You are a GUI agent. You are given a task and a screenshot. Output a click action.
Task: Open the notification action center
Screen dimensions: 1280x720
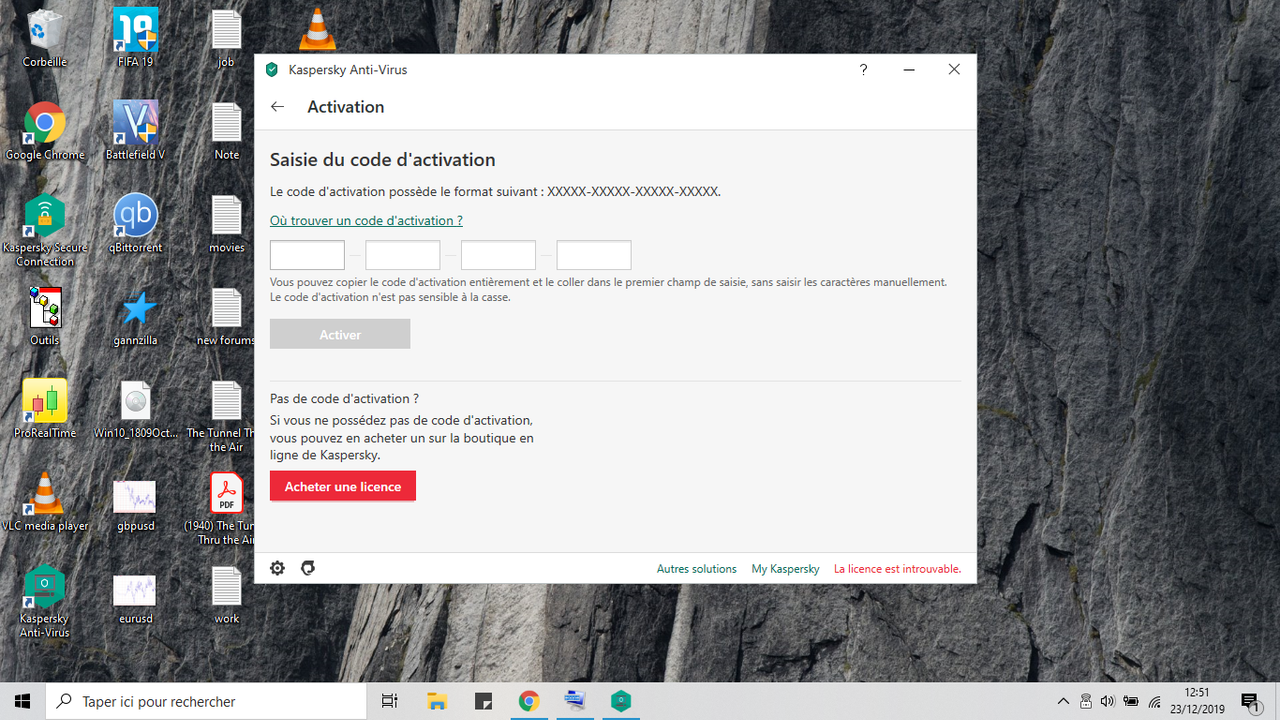[1251, 701]
